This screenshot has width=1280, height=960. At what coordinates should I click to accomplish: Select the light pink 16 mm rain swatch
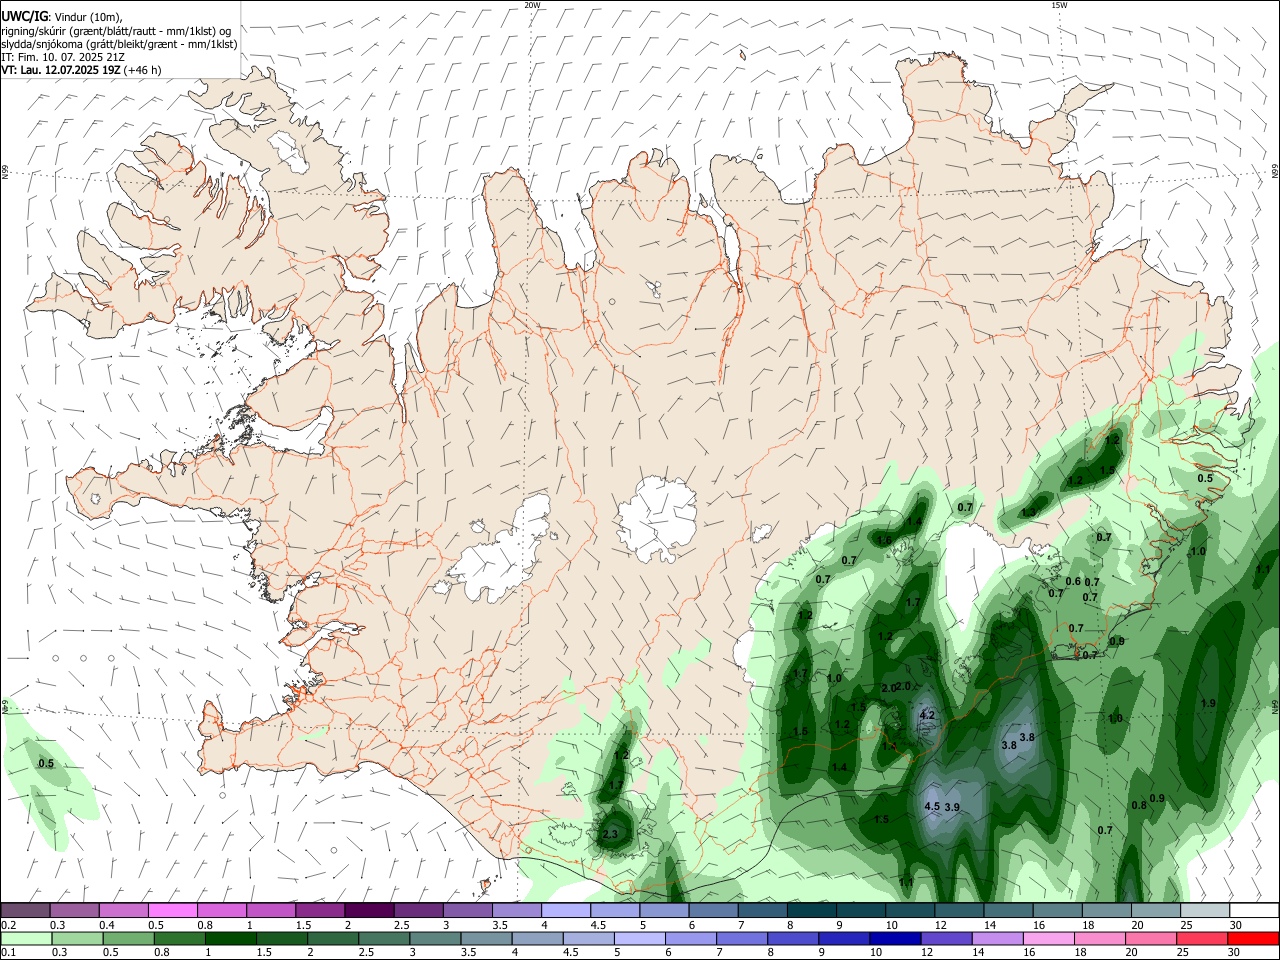(1049, 938)
